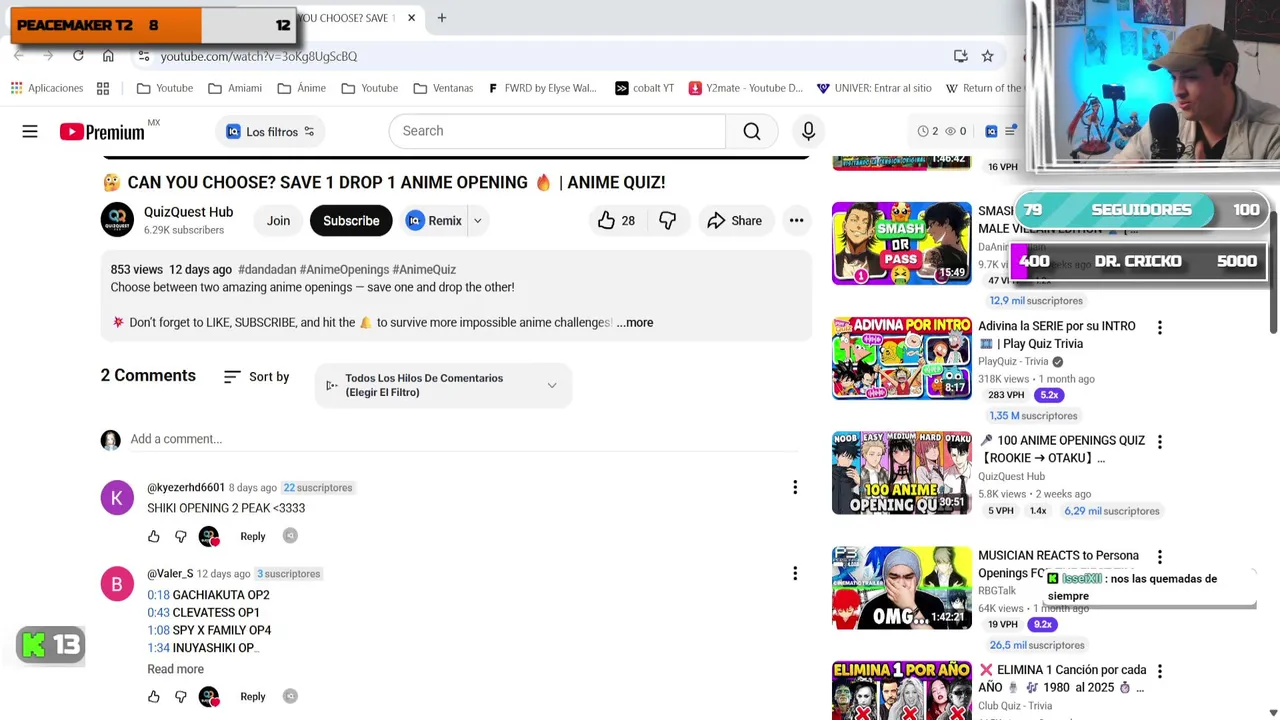Bookmark this page with the star
Screen dimensions: 1280x720
(987, 56)
